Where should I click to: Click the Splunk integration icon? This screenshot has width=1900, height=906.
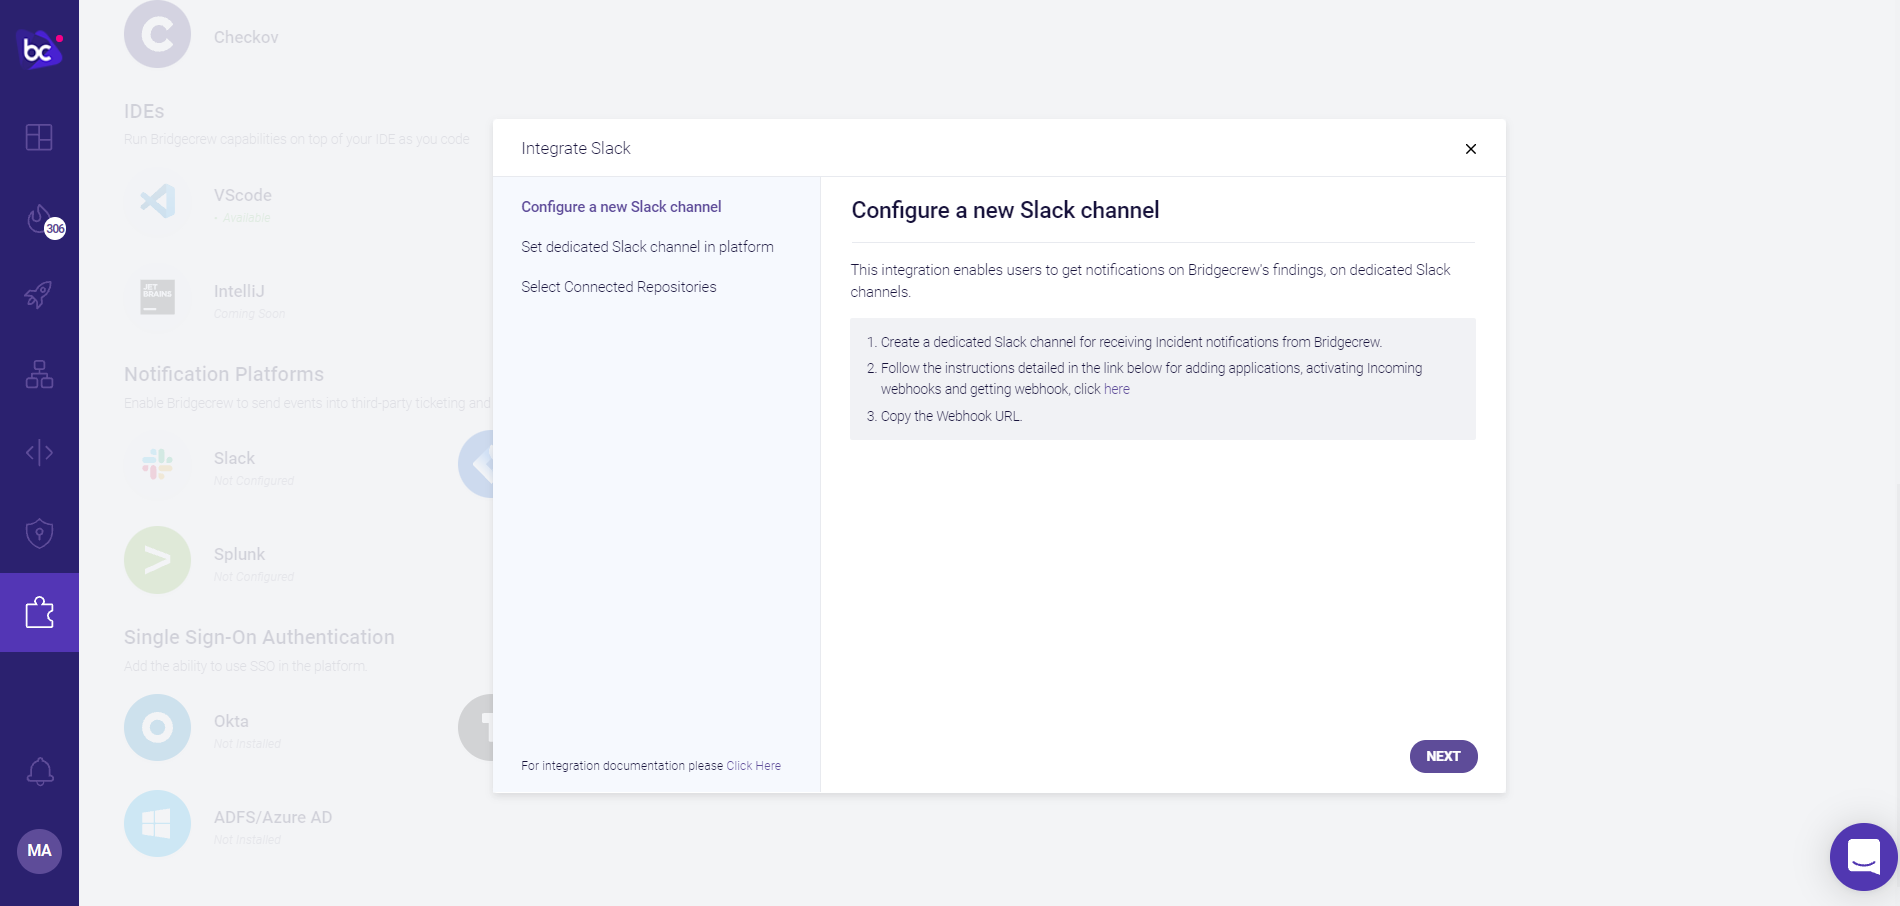pos(157,560)
